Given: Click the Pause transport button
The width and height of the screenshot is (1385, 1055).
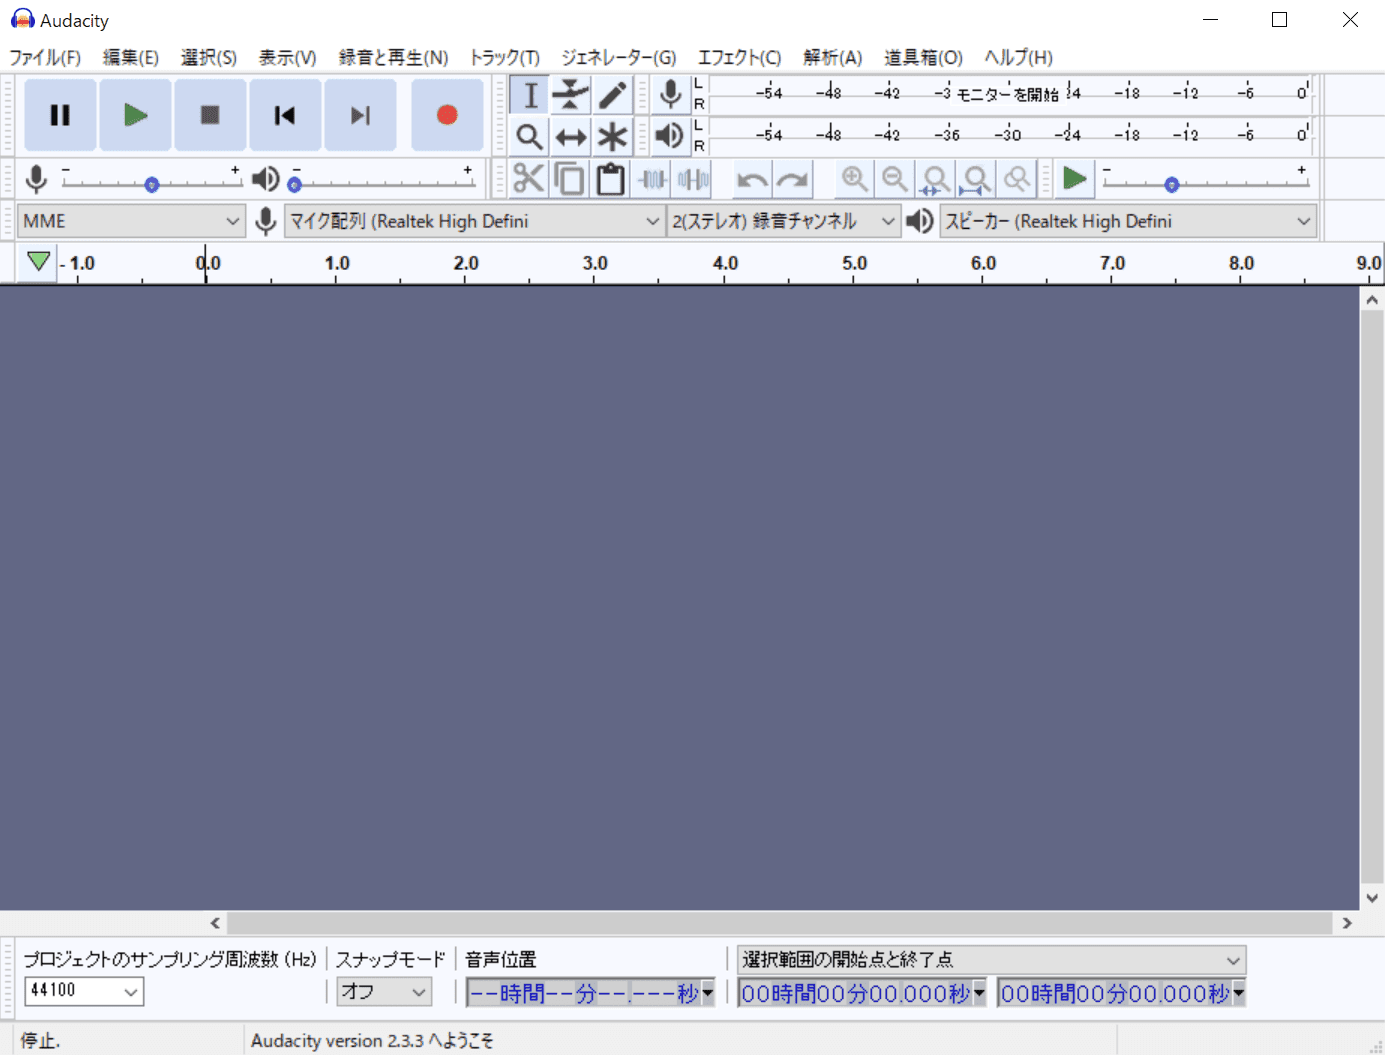Looking at the screenshot, I should pos(60,115).
